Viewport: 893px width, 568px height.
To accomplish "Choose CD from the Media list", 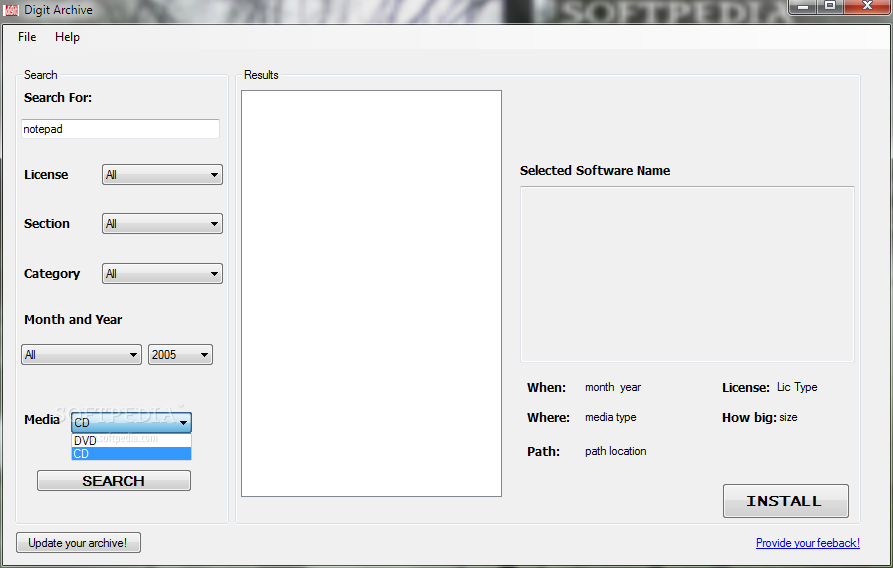I will 131,454.
